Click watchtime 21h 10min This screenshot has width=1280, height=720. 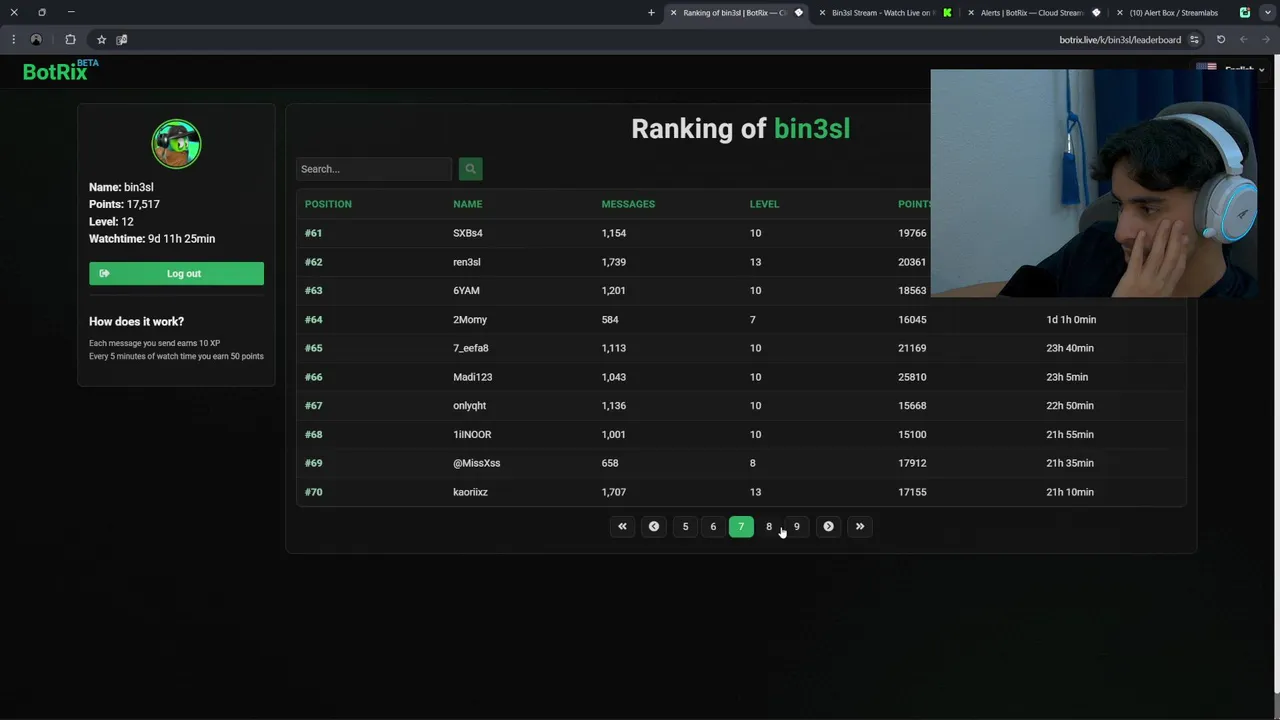tap(1070, 492)
